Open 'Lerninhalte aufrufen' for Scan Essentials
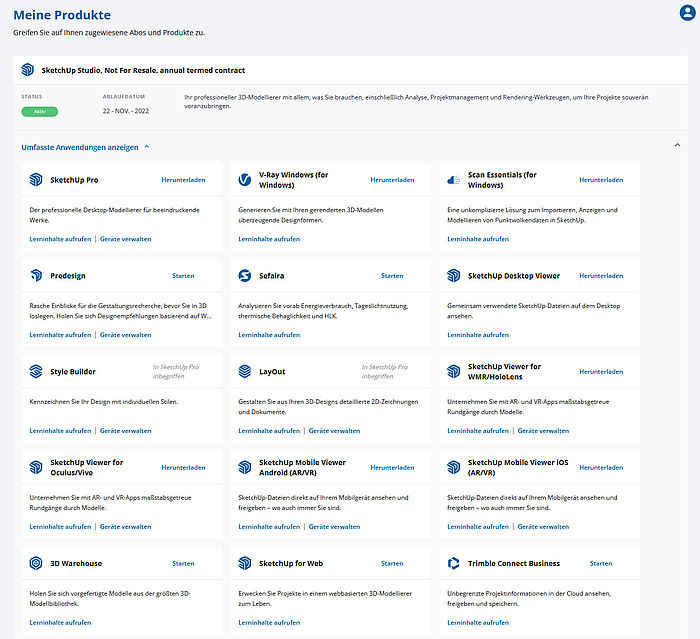This screenshot has width=700, height=639. 478,239
